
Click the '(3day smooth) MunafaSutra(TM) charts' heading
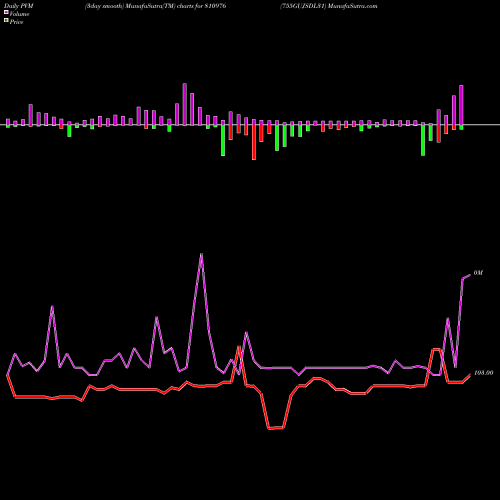point(140,6)
